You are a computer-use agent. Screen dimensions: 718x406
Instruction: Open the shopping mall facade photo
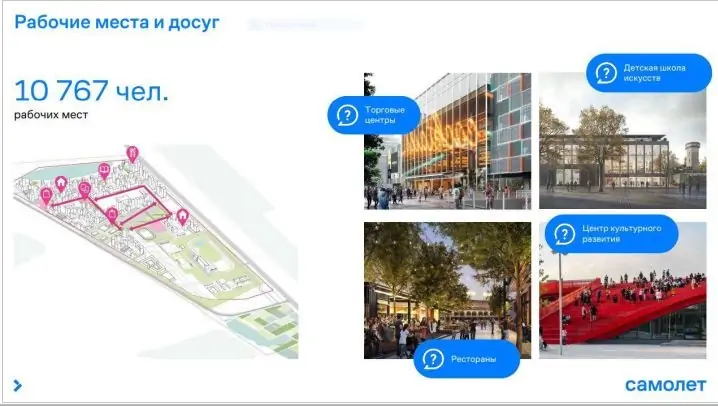[x=460, y=150]
